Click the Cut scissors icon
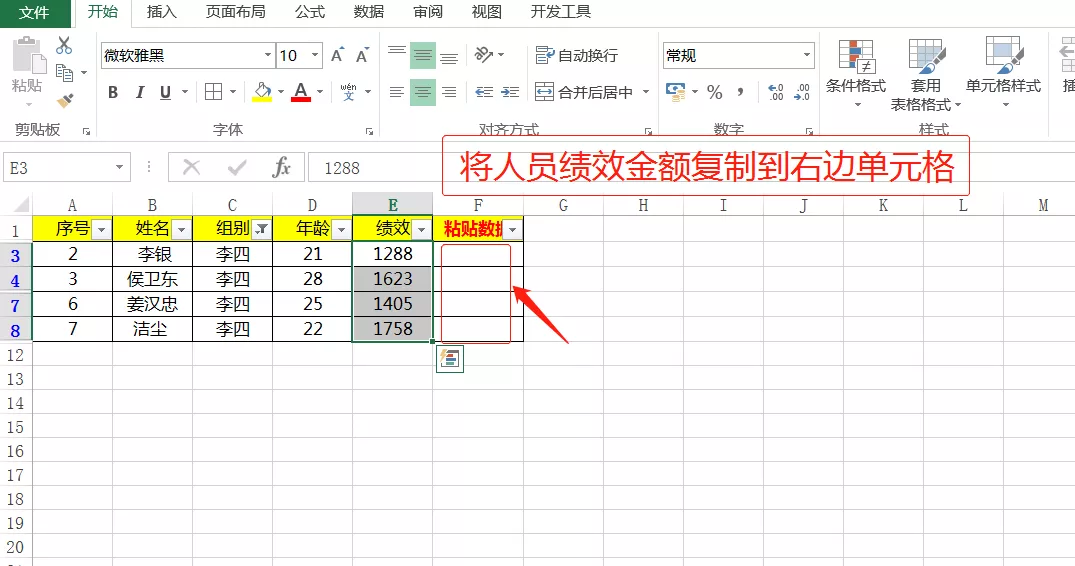The image size is (1075, 566). (64, 45)
